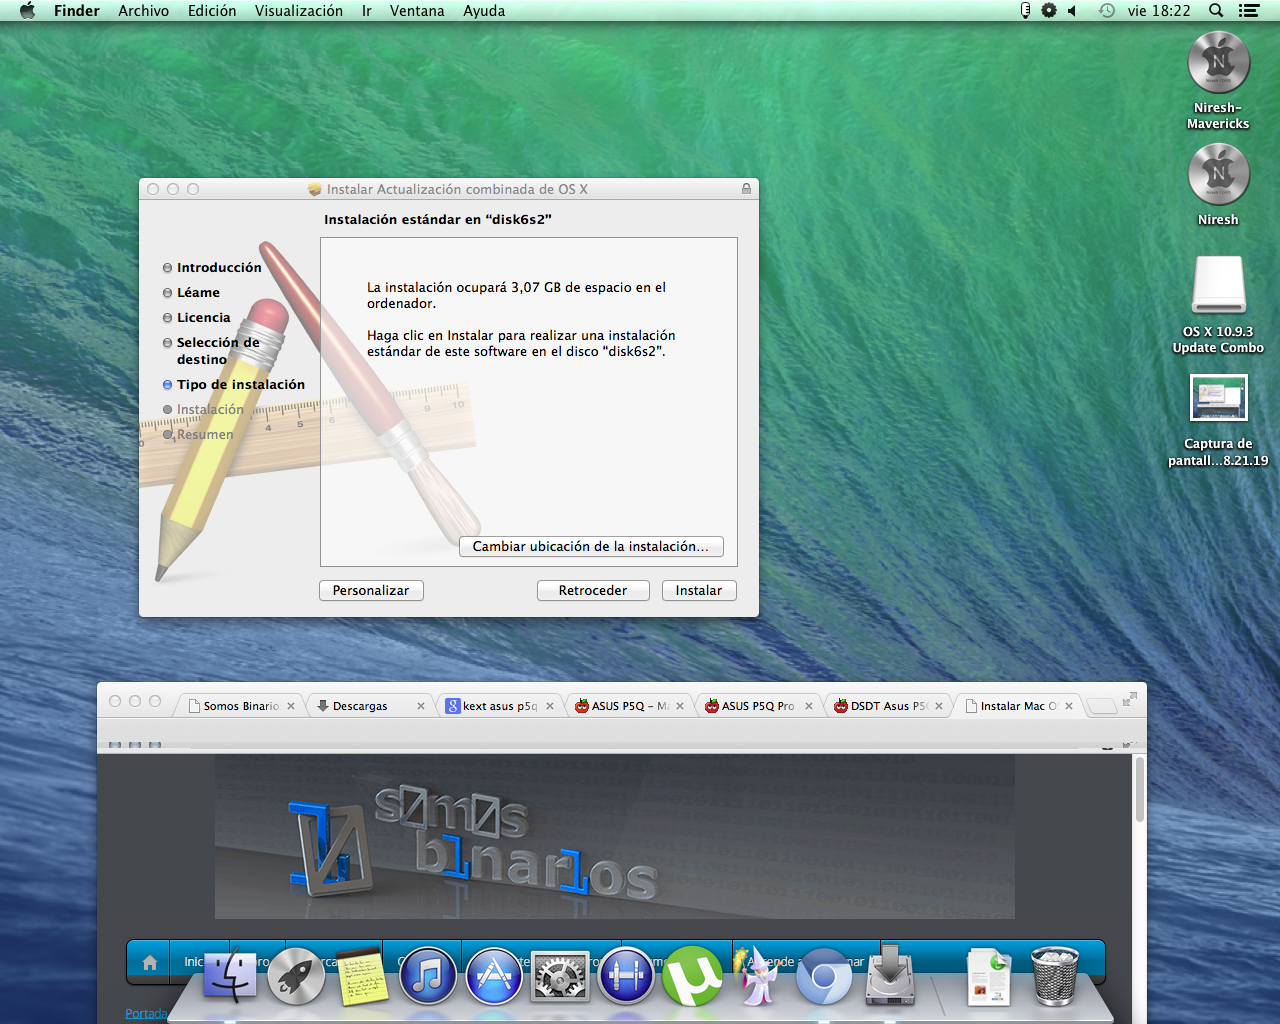Open the documents stack in Dock

tap(989, 976)
